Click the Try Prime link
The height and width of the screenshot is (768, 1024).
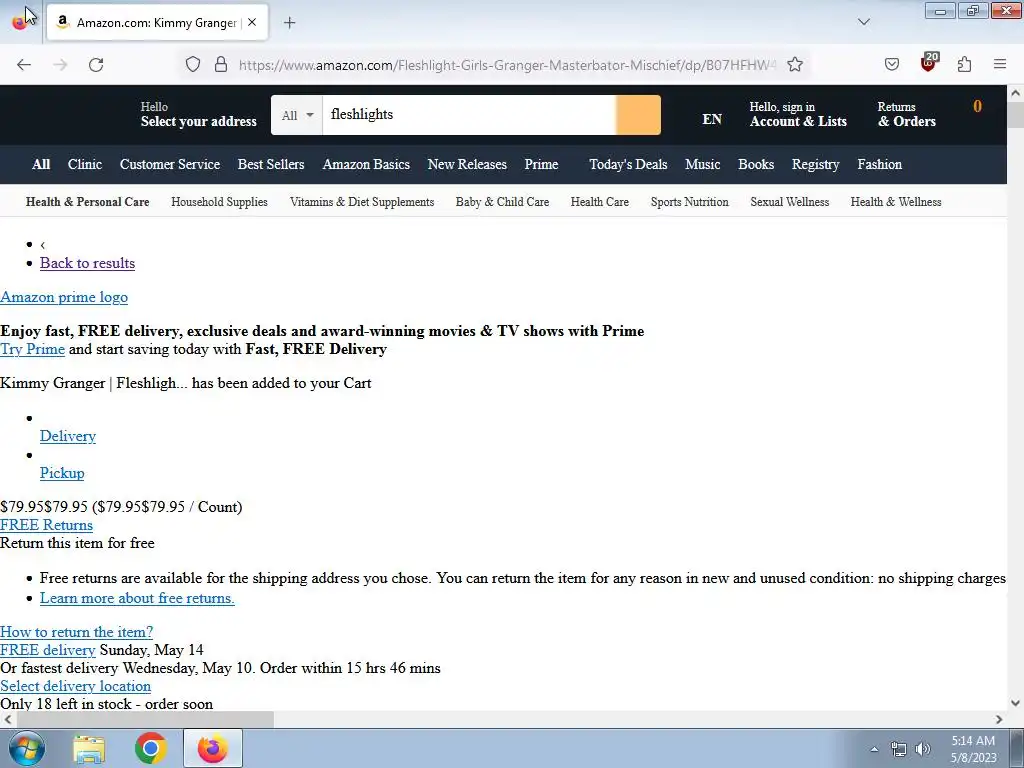coord(33,349)
